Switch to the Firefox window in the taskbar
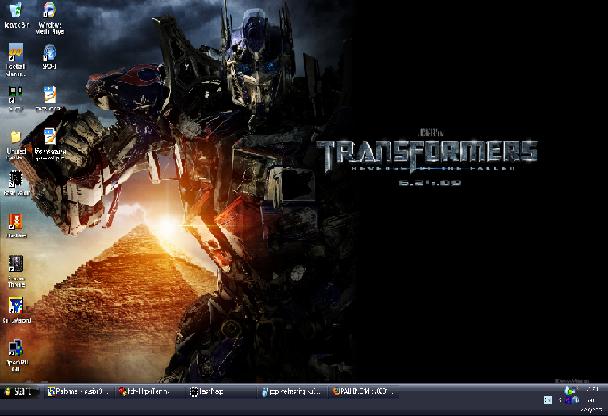The height and width of the screenshot is (416, 608). point(363,392)
